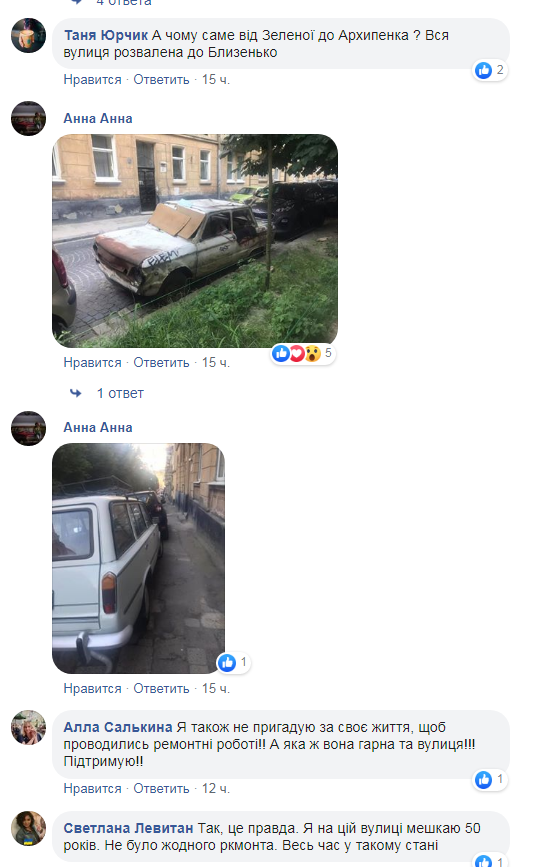This screenshot has height=867, width=546.
Task: Open Светлана Левитан profile name link
Action: (x=128, y=828)
